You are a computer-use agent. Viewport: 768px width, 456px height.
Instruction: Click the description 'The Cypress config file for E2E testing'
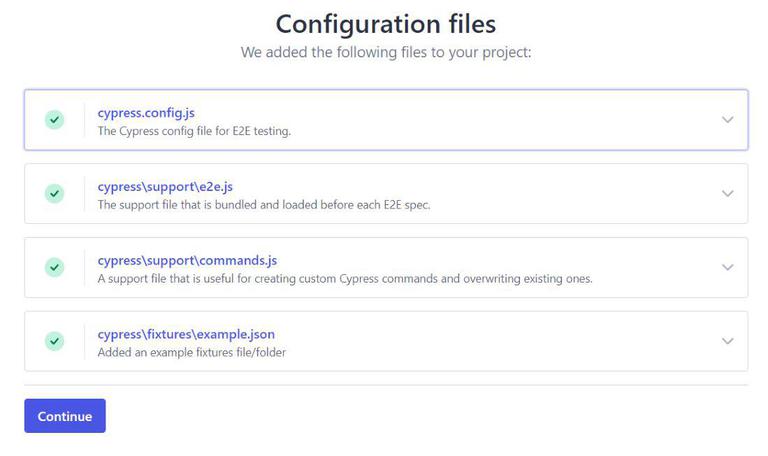click(194, 131)
